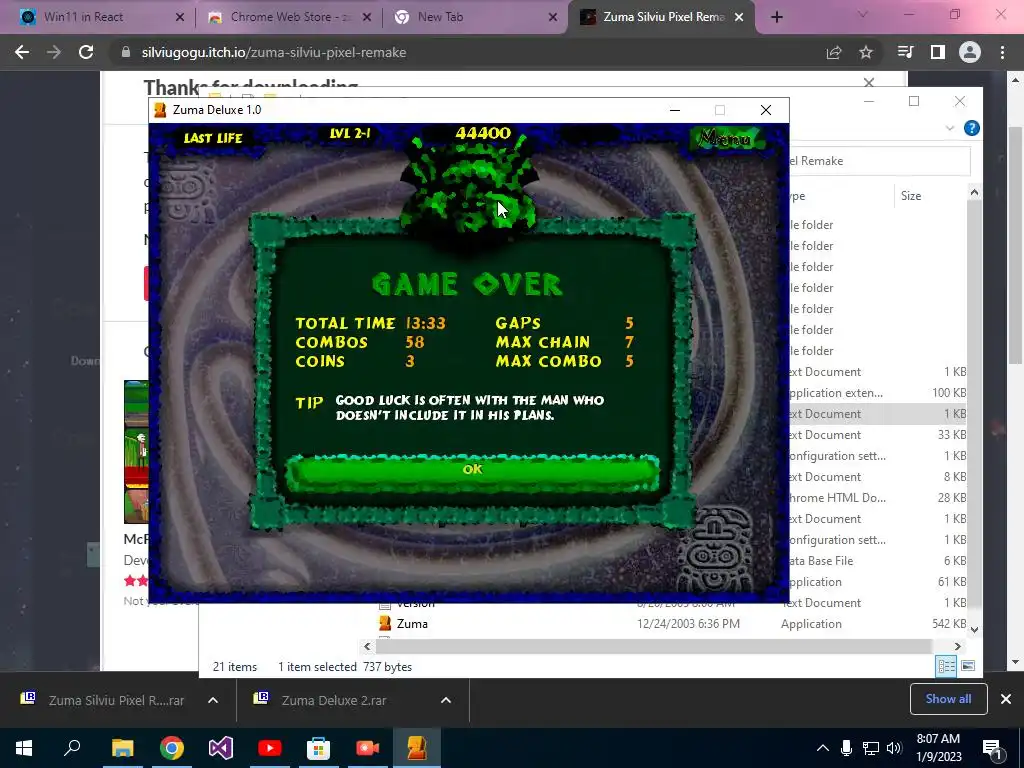
Task: Open volume control tray icon
Action: (894, 748)
